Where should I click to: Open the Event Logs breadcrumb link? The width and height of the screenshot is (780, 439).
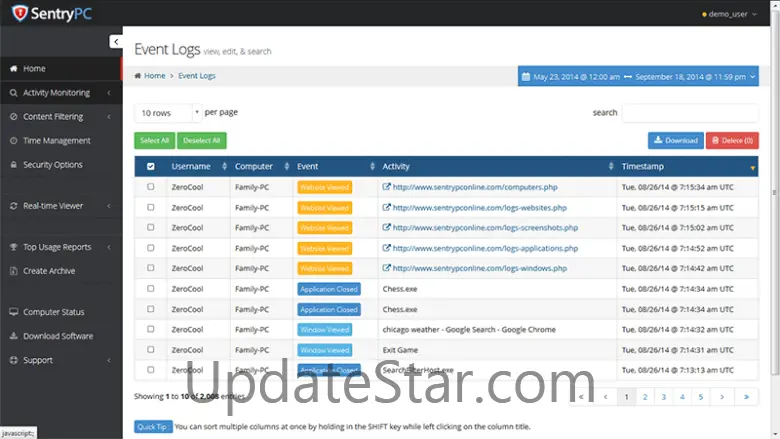pyautogui.click(x=197, y=76)
